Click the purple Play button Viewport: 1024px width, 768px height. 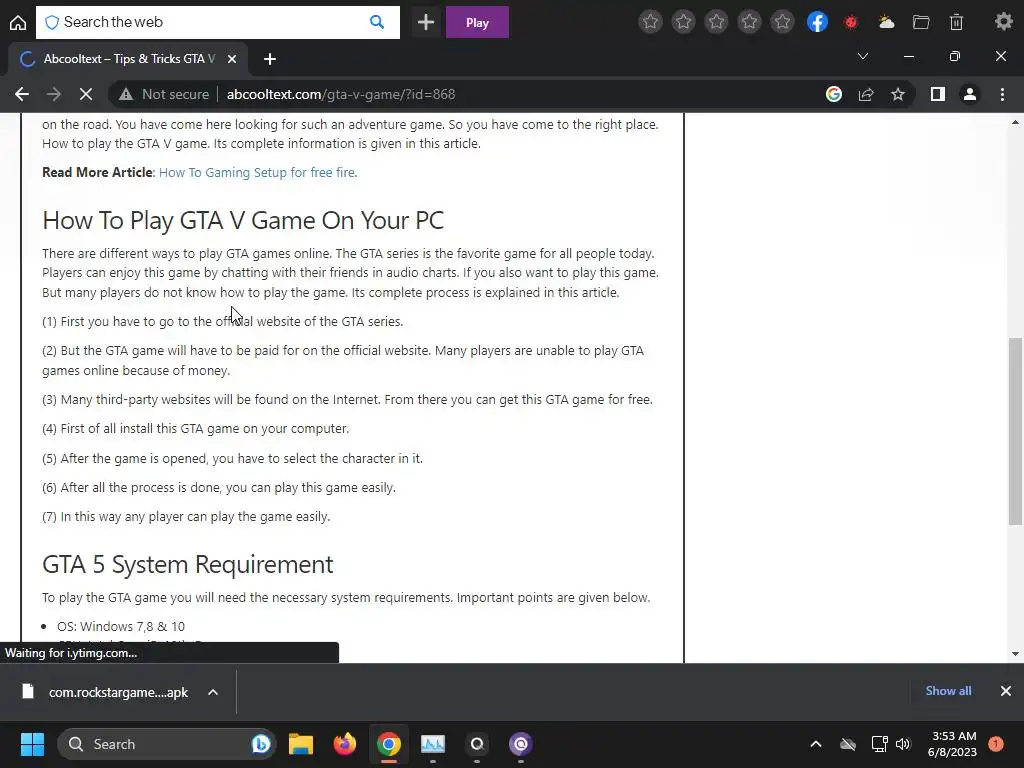[x=477, y=22]
